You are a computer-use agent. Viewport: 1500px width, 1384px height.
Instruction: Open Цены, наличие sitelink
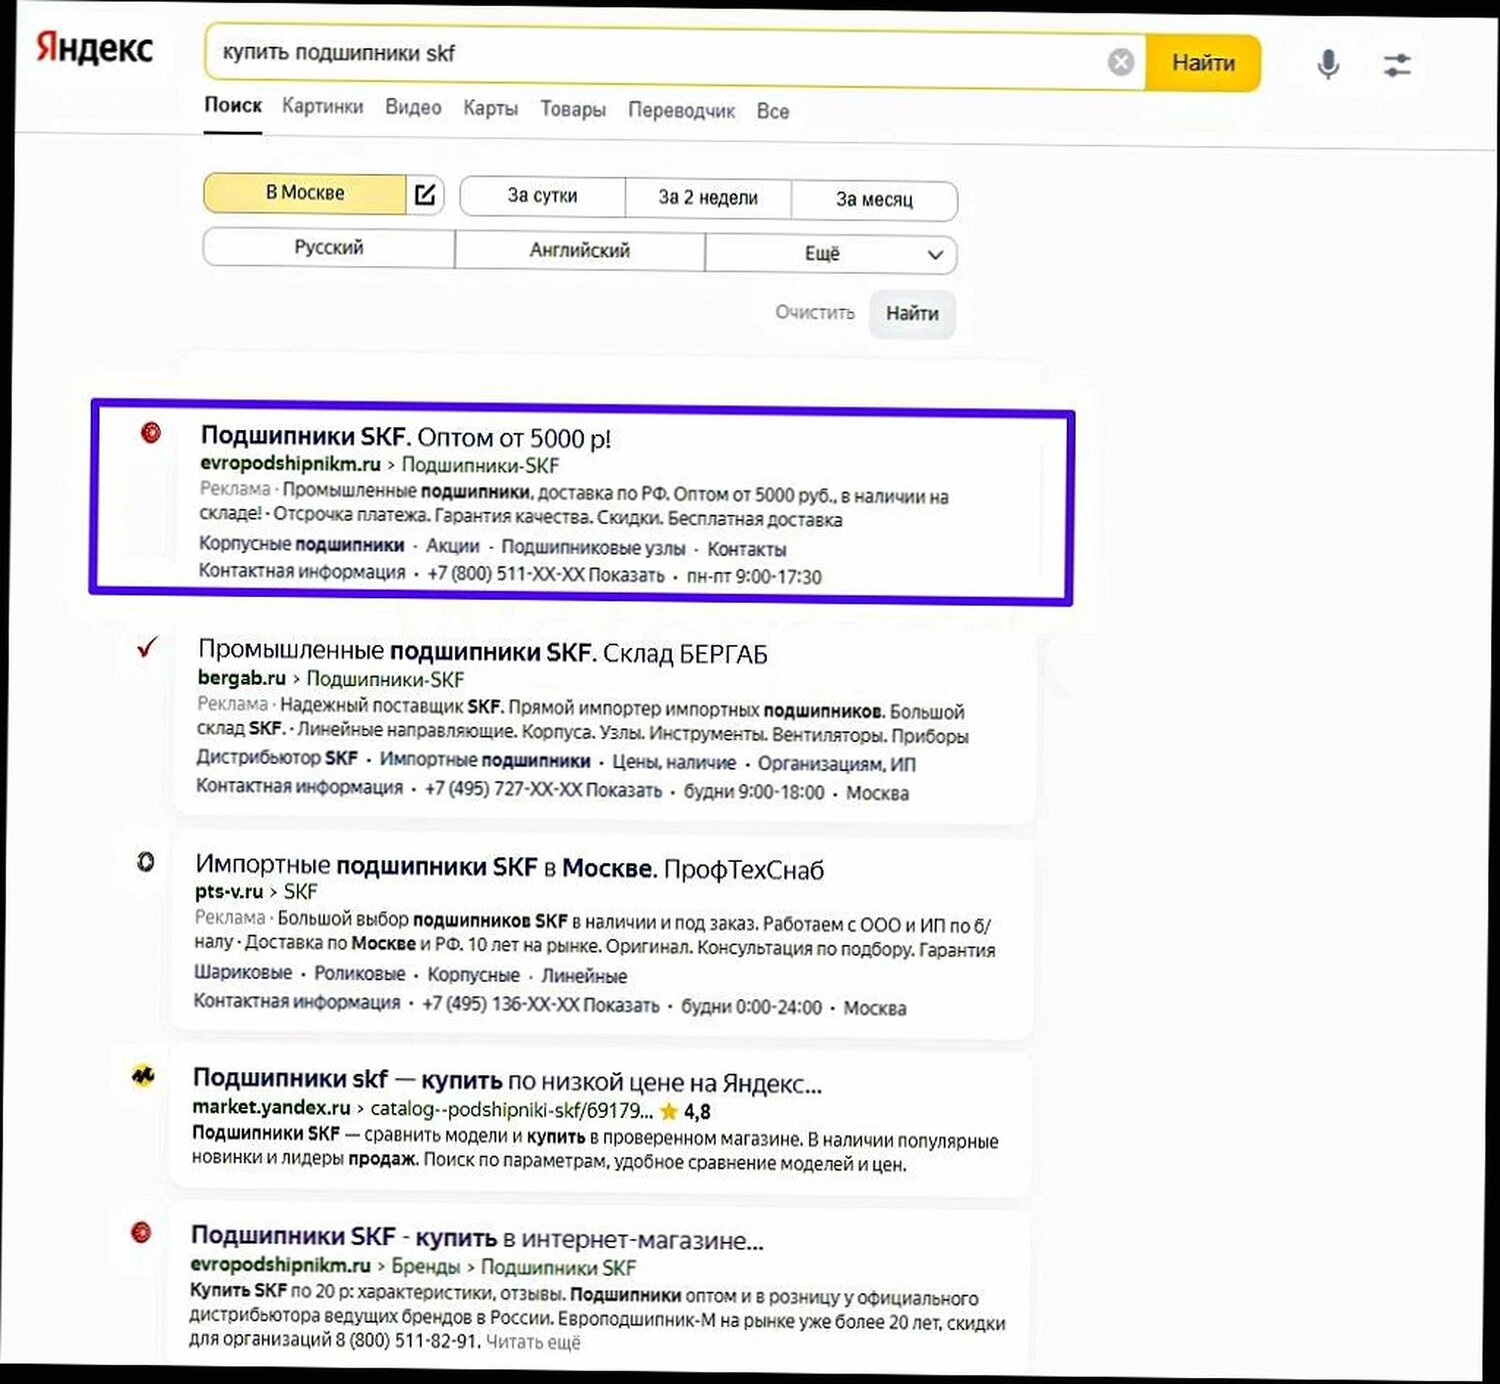tap(674, 762)
